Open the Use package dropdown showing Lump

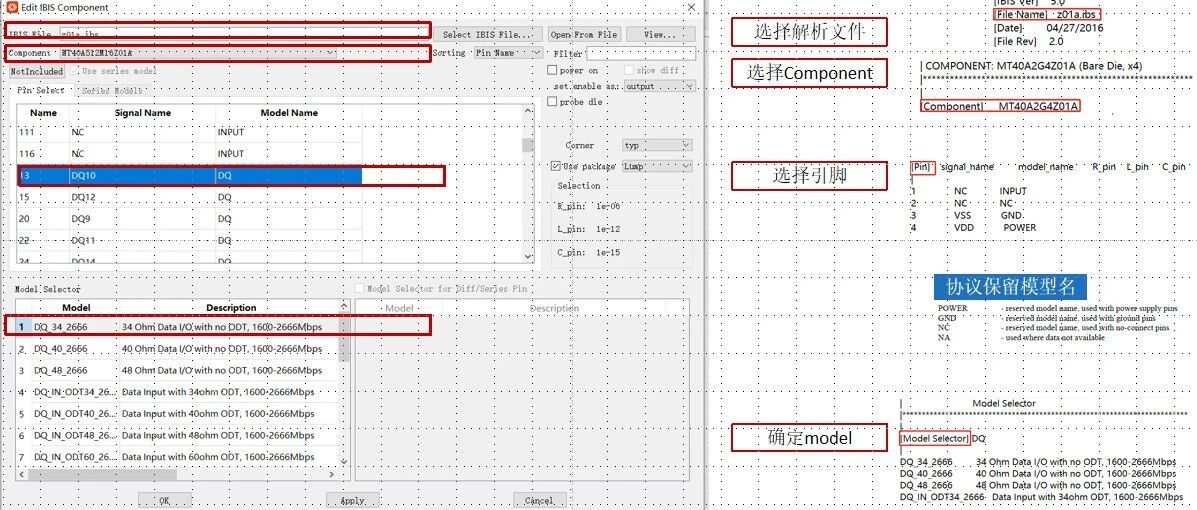(x=657, y=166)
